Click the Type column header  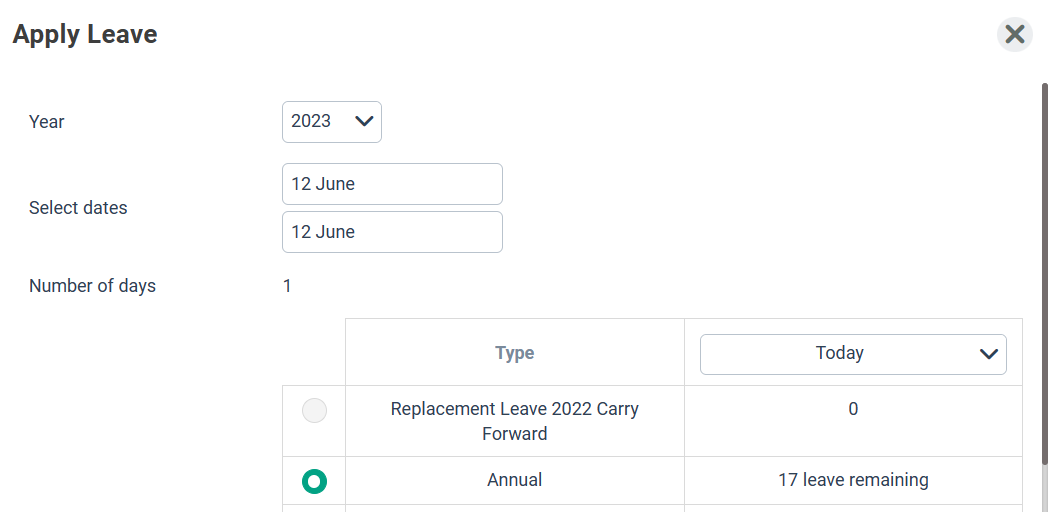514,353
